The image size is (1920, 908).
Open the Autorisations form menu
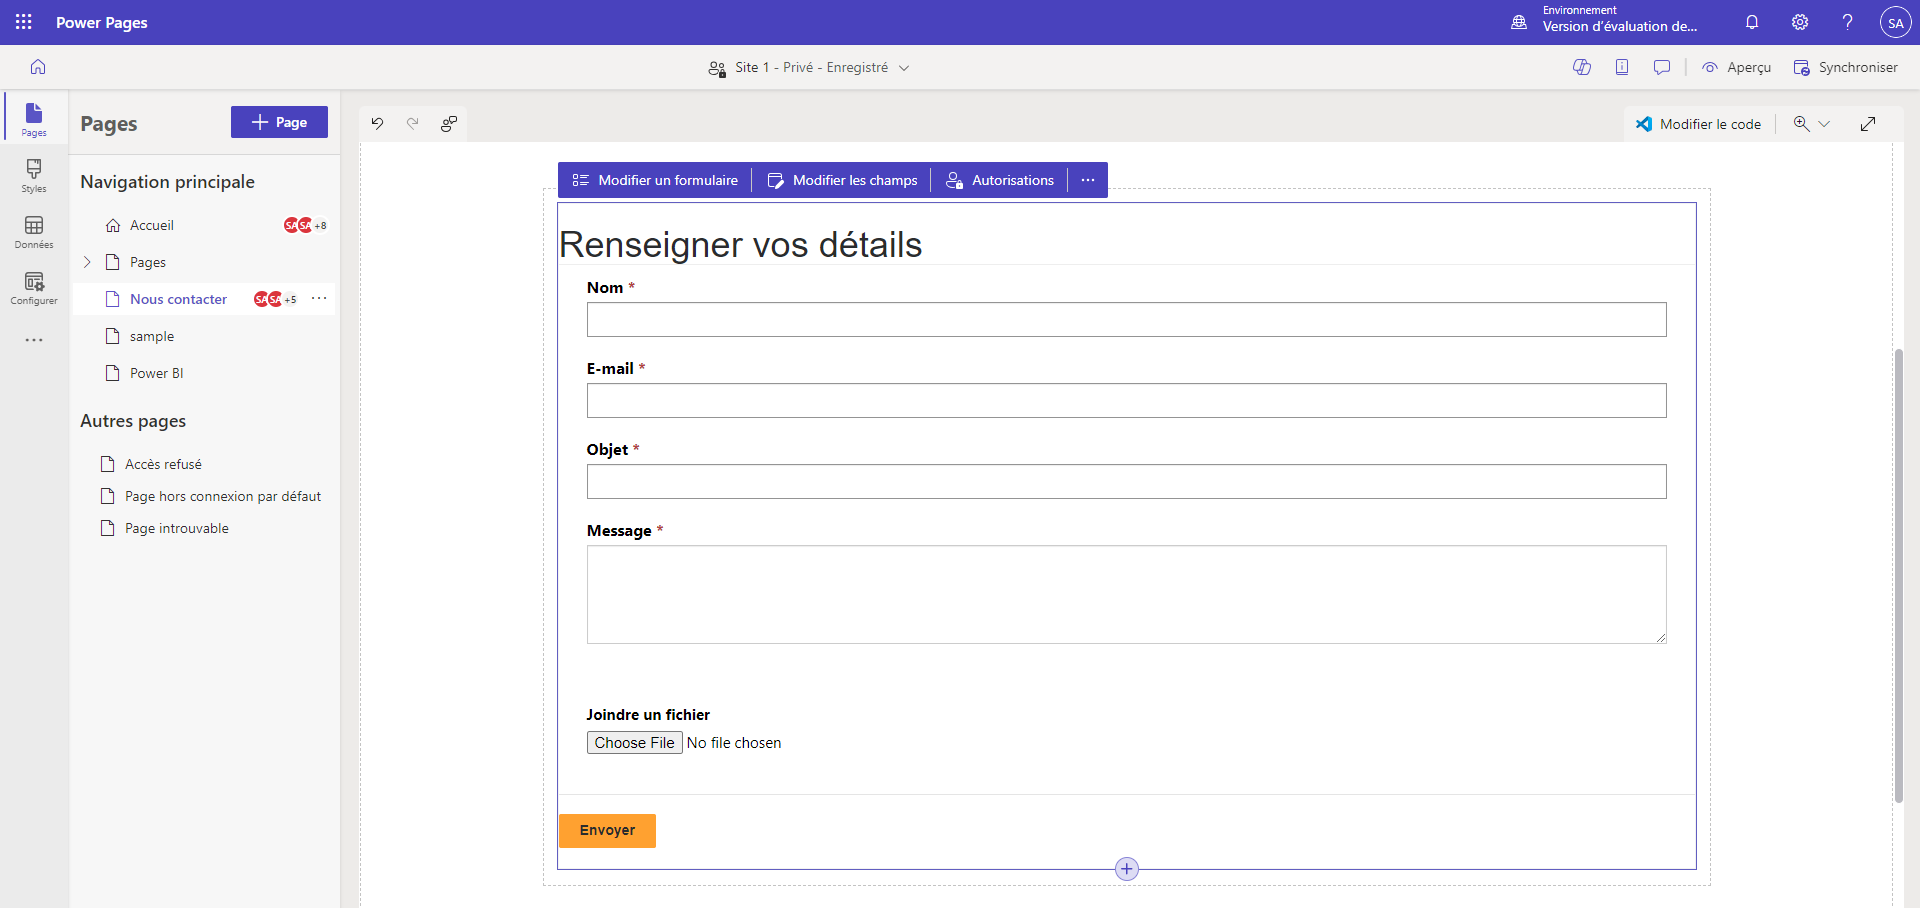(x=1000, y=180)
